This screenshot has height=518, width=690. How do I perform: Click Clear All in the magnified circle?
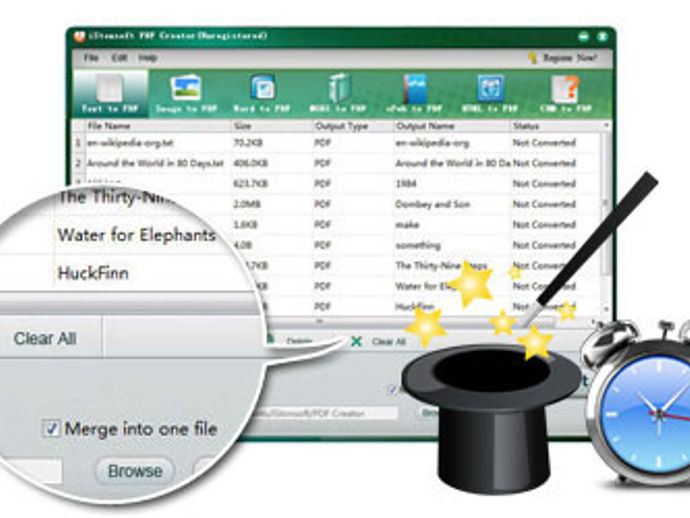pos(45,338)
